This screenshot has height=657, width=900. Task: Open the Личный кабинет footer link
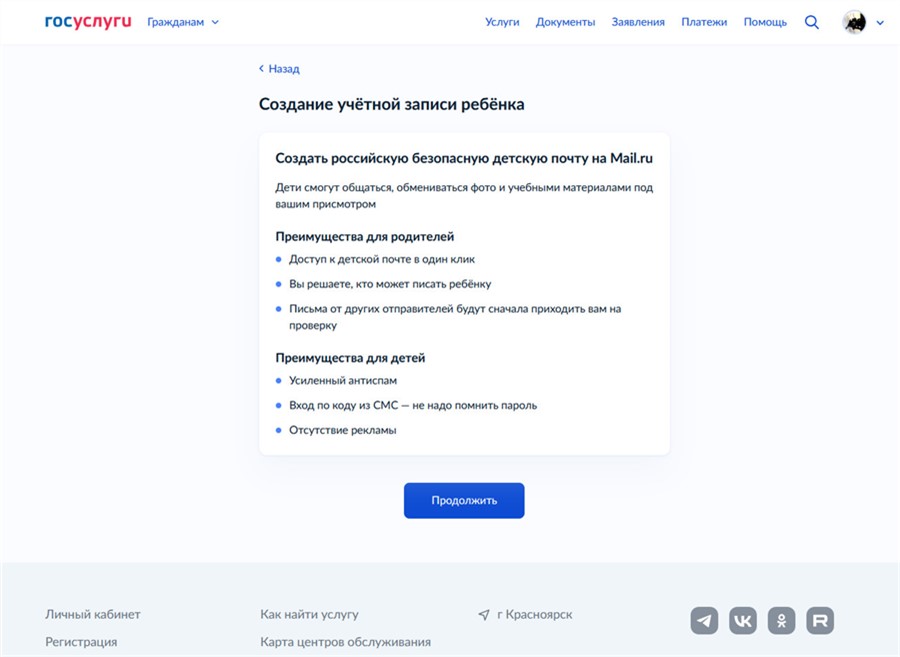pyautogui.click(x=93, y=615)
